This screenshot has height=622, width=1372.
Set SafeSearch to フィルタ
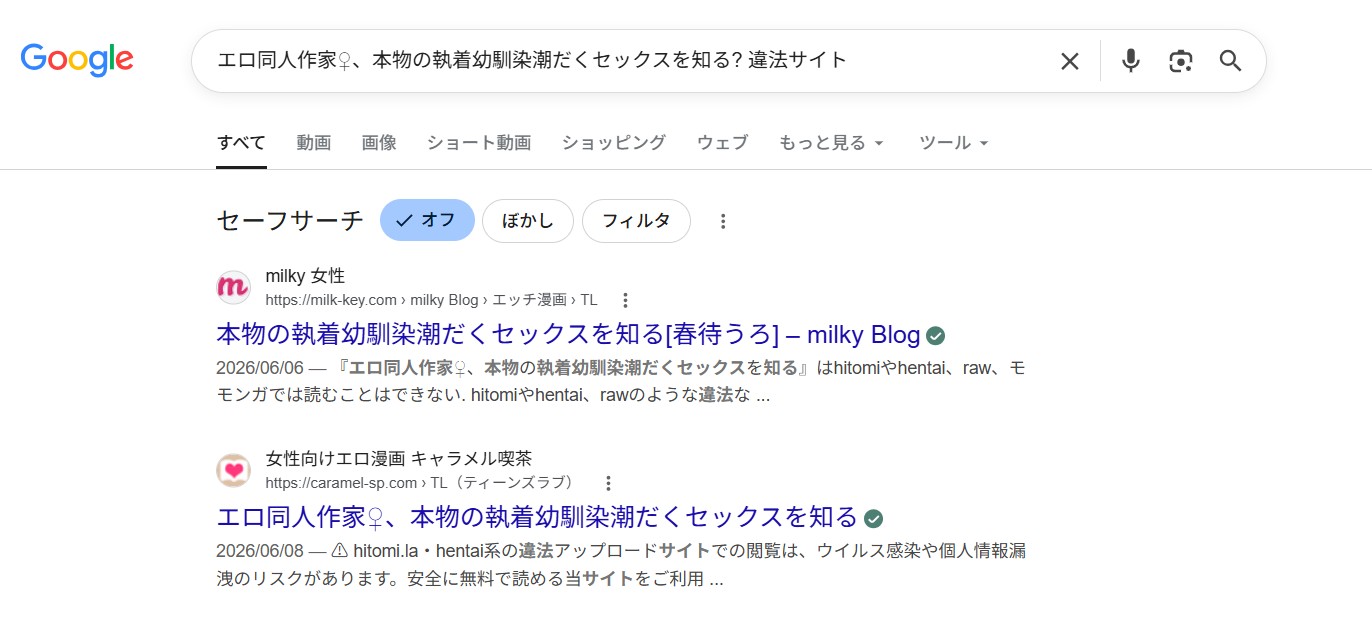[636, 220]
